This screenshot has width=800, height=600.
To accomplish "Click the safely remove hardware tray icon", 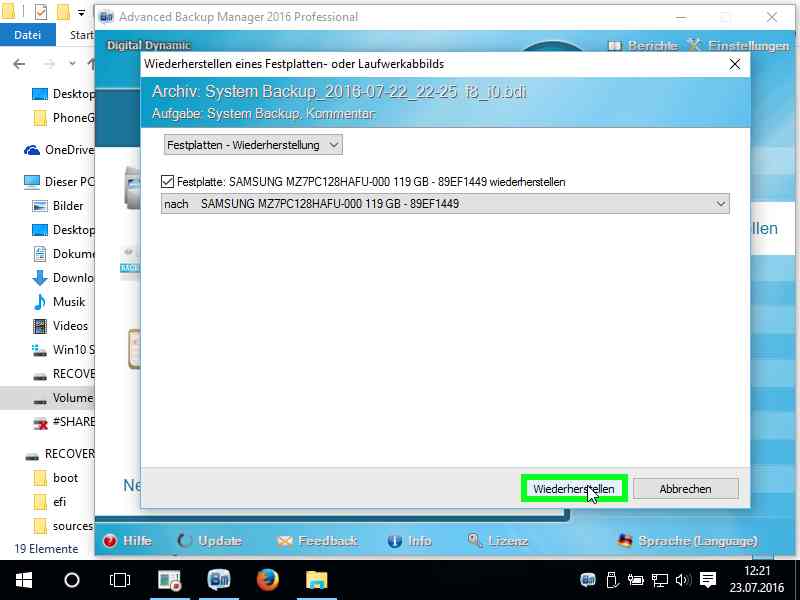I will 612,580.
